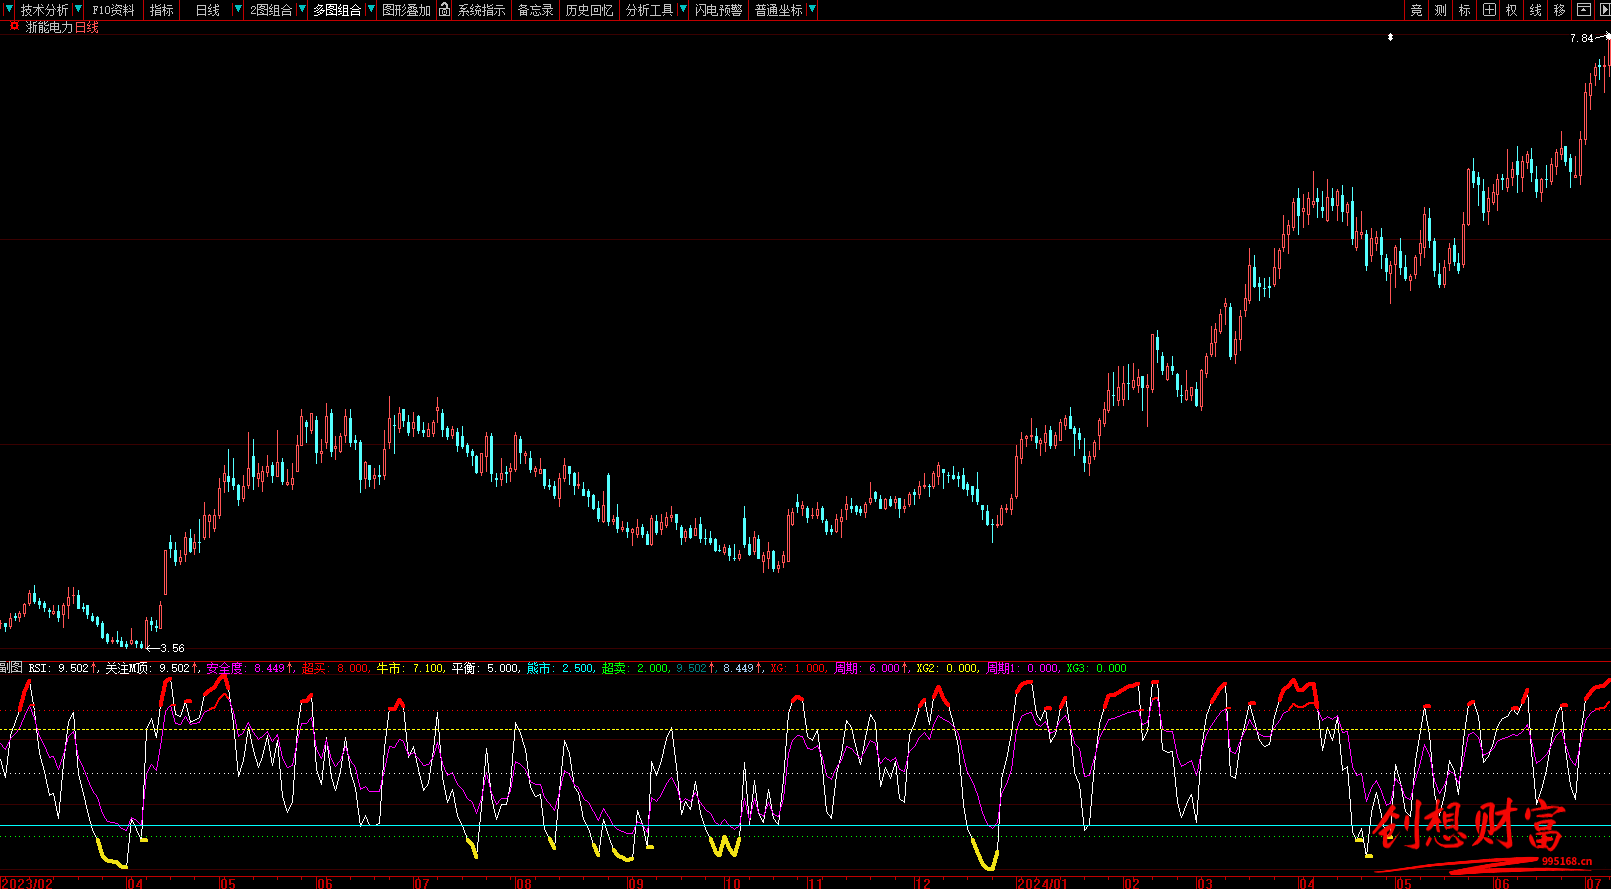Click the 线 drawing line icon
Viewport: 1611px width, 889px height.
click(x=1535, y=10)
